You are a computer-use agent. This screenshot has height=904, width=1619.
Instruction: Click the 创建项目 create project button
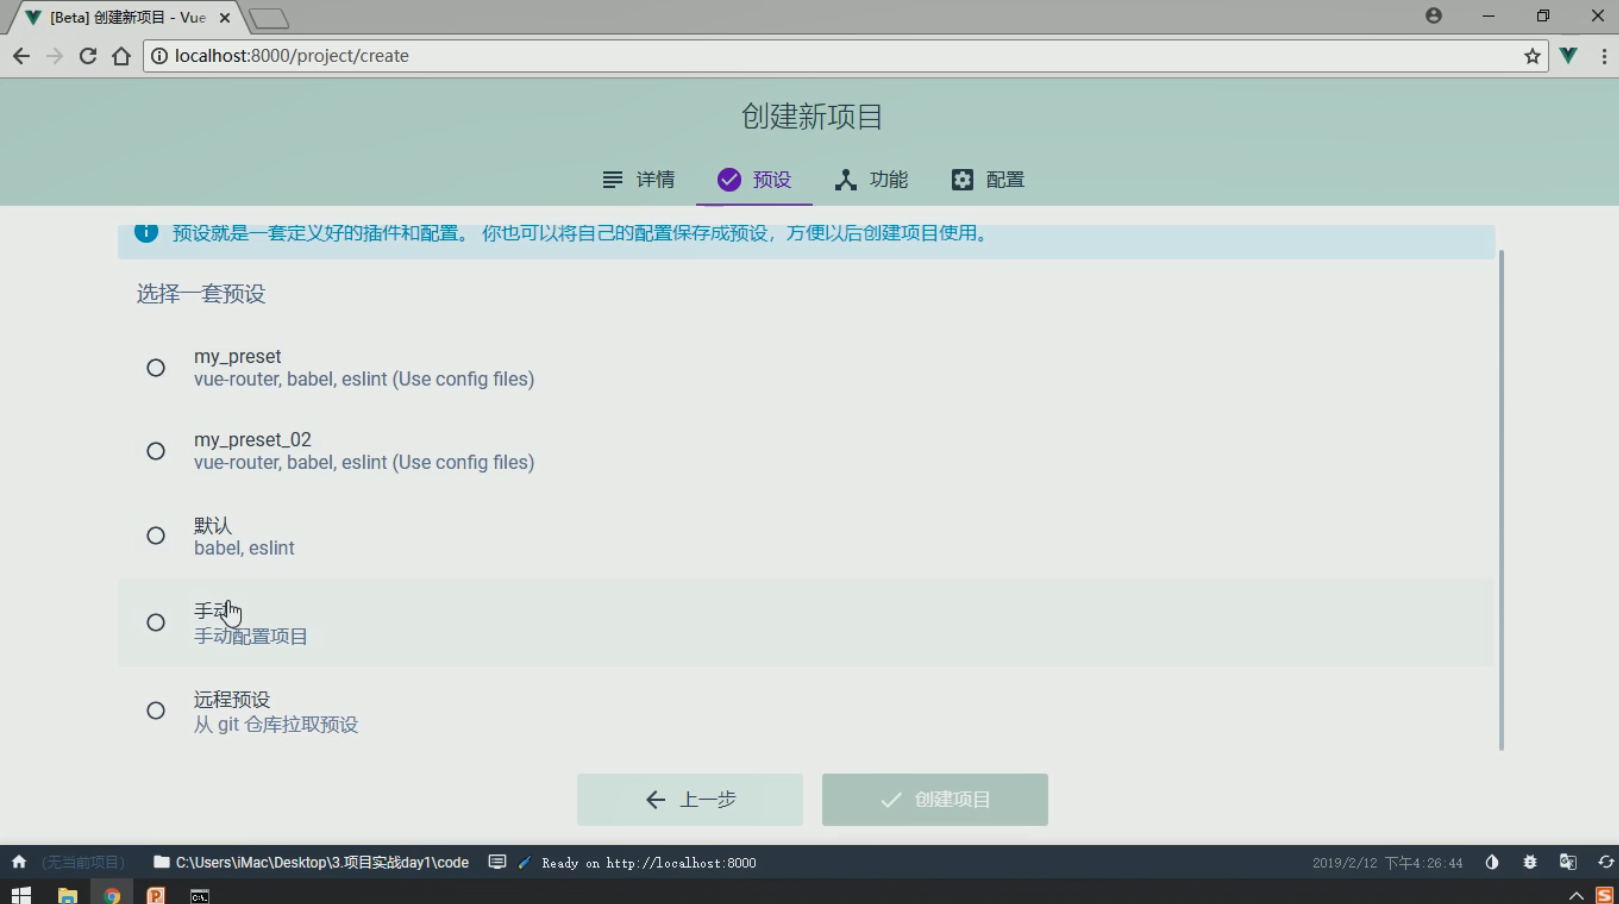click(935, 799)
